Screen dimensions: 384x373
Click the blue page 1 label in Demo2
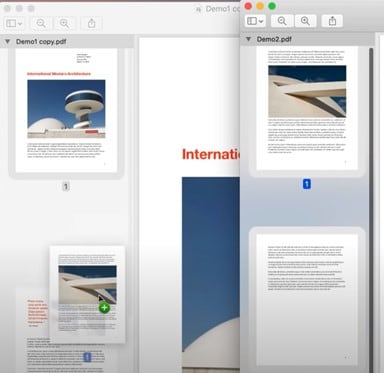[x=307, y=184]
